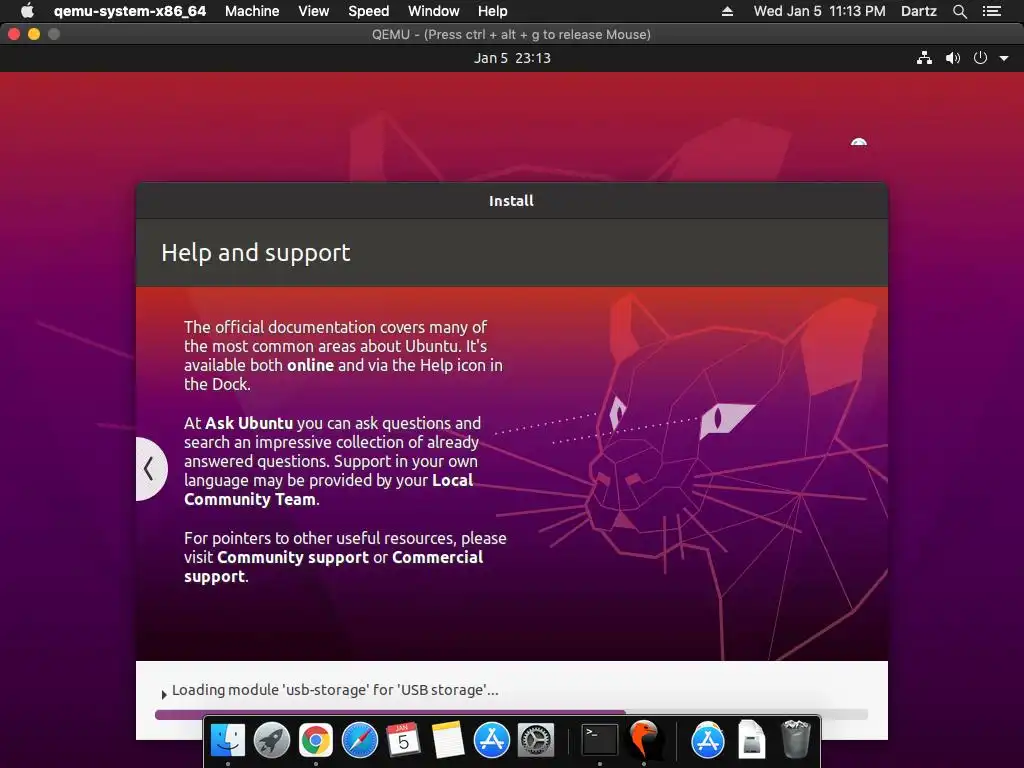The height and width of the screenshot is (768, 1024).
Task: Click the installation progress bar
Action: coord(511,714)
